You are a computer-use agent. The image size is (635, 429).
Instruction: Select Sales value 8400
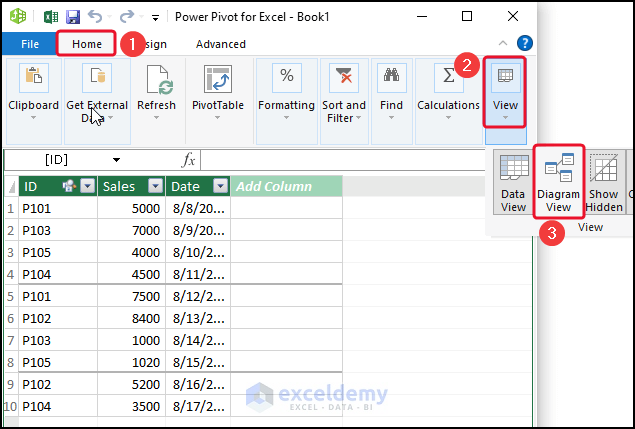pyautogui.click(x=132, y=318)
